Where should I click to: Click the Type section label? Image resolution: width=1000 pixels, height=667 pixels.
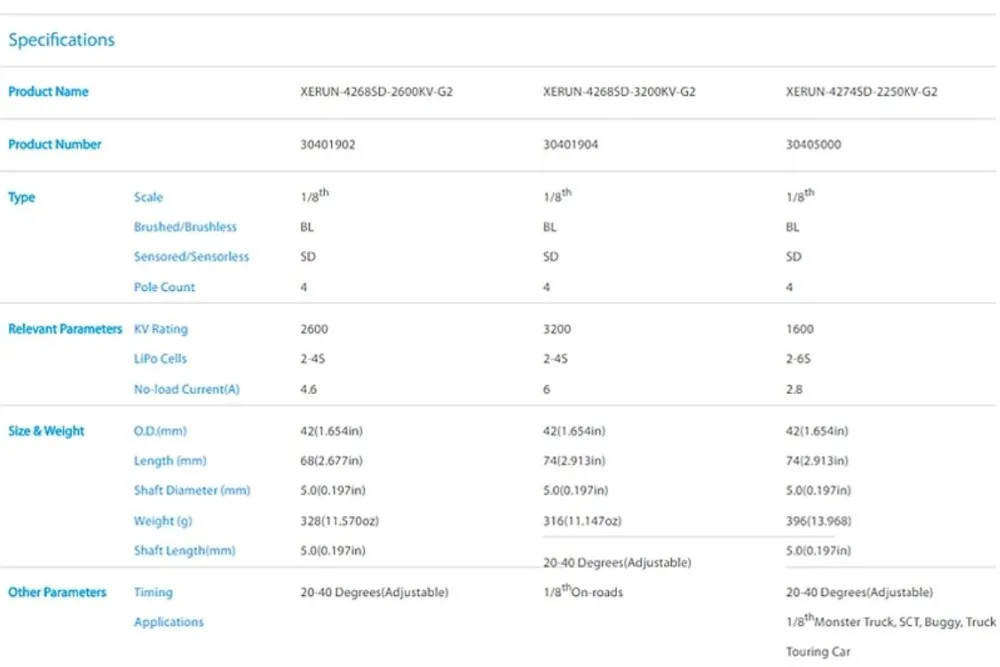pyautogui.click(x=22, y=197)
